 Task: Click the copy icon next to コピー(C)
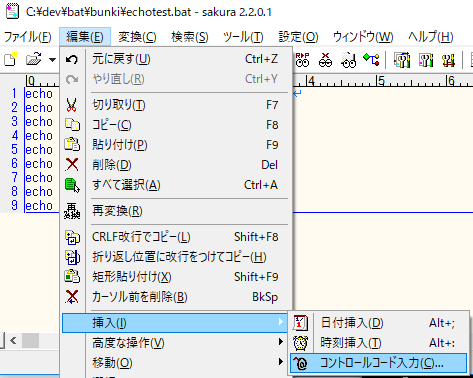(x=72, y=124)
